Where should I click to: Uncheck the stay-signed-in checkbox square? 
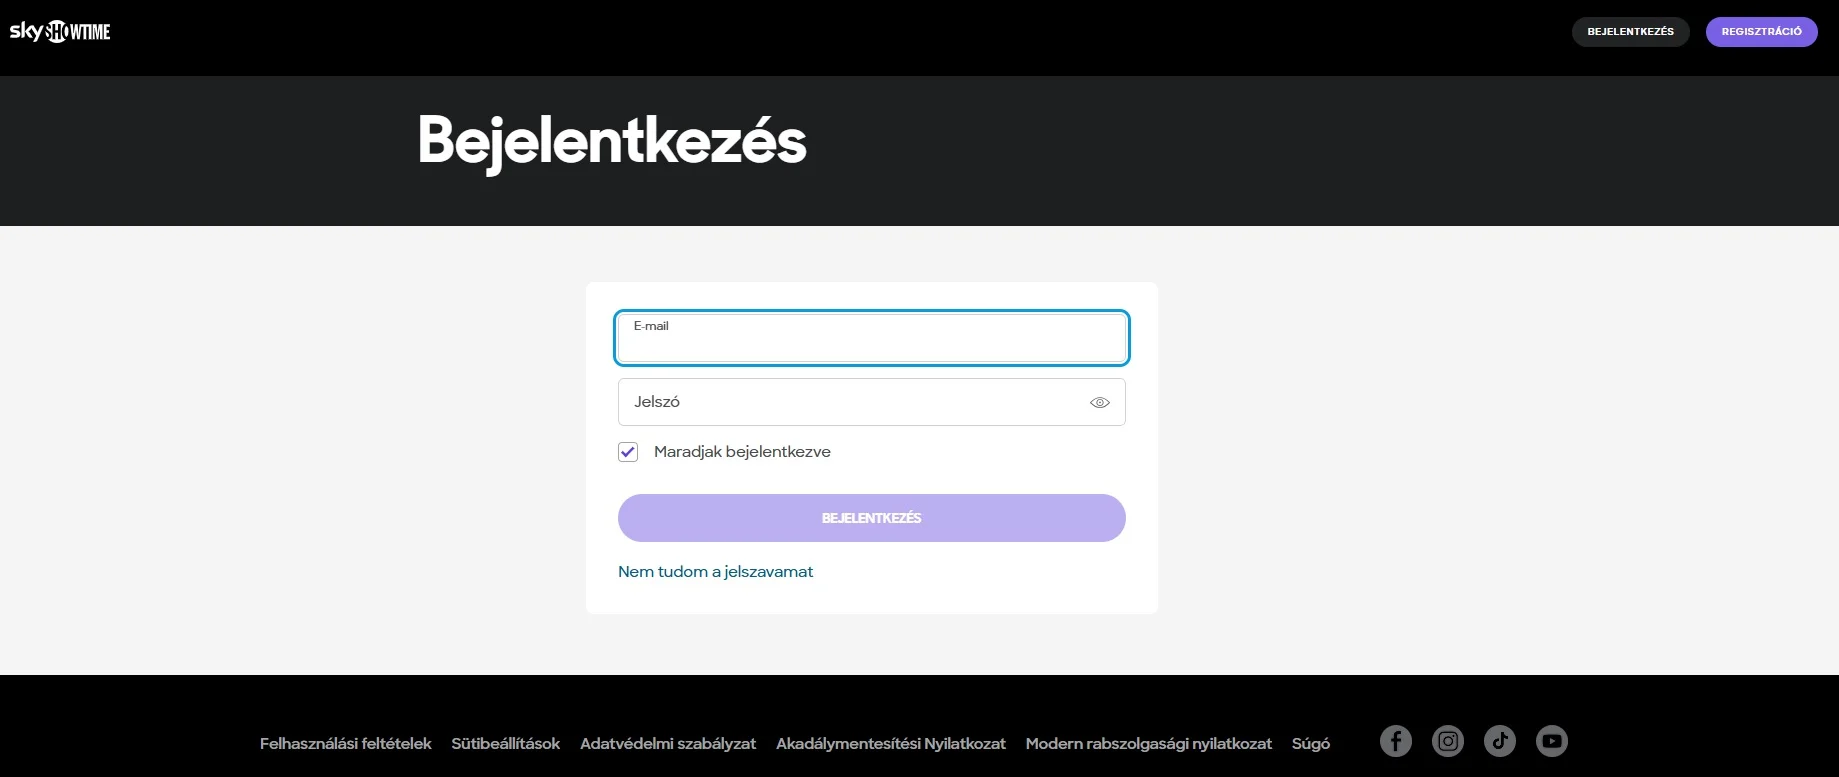point(628,452)
